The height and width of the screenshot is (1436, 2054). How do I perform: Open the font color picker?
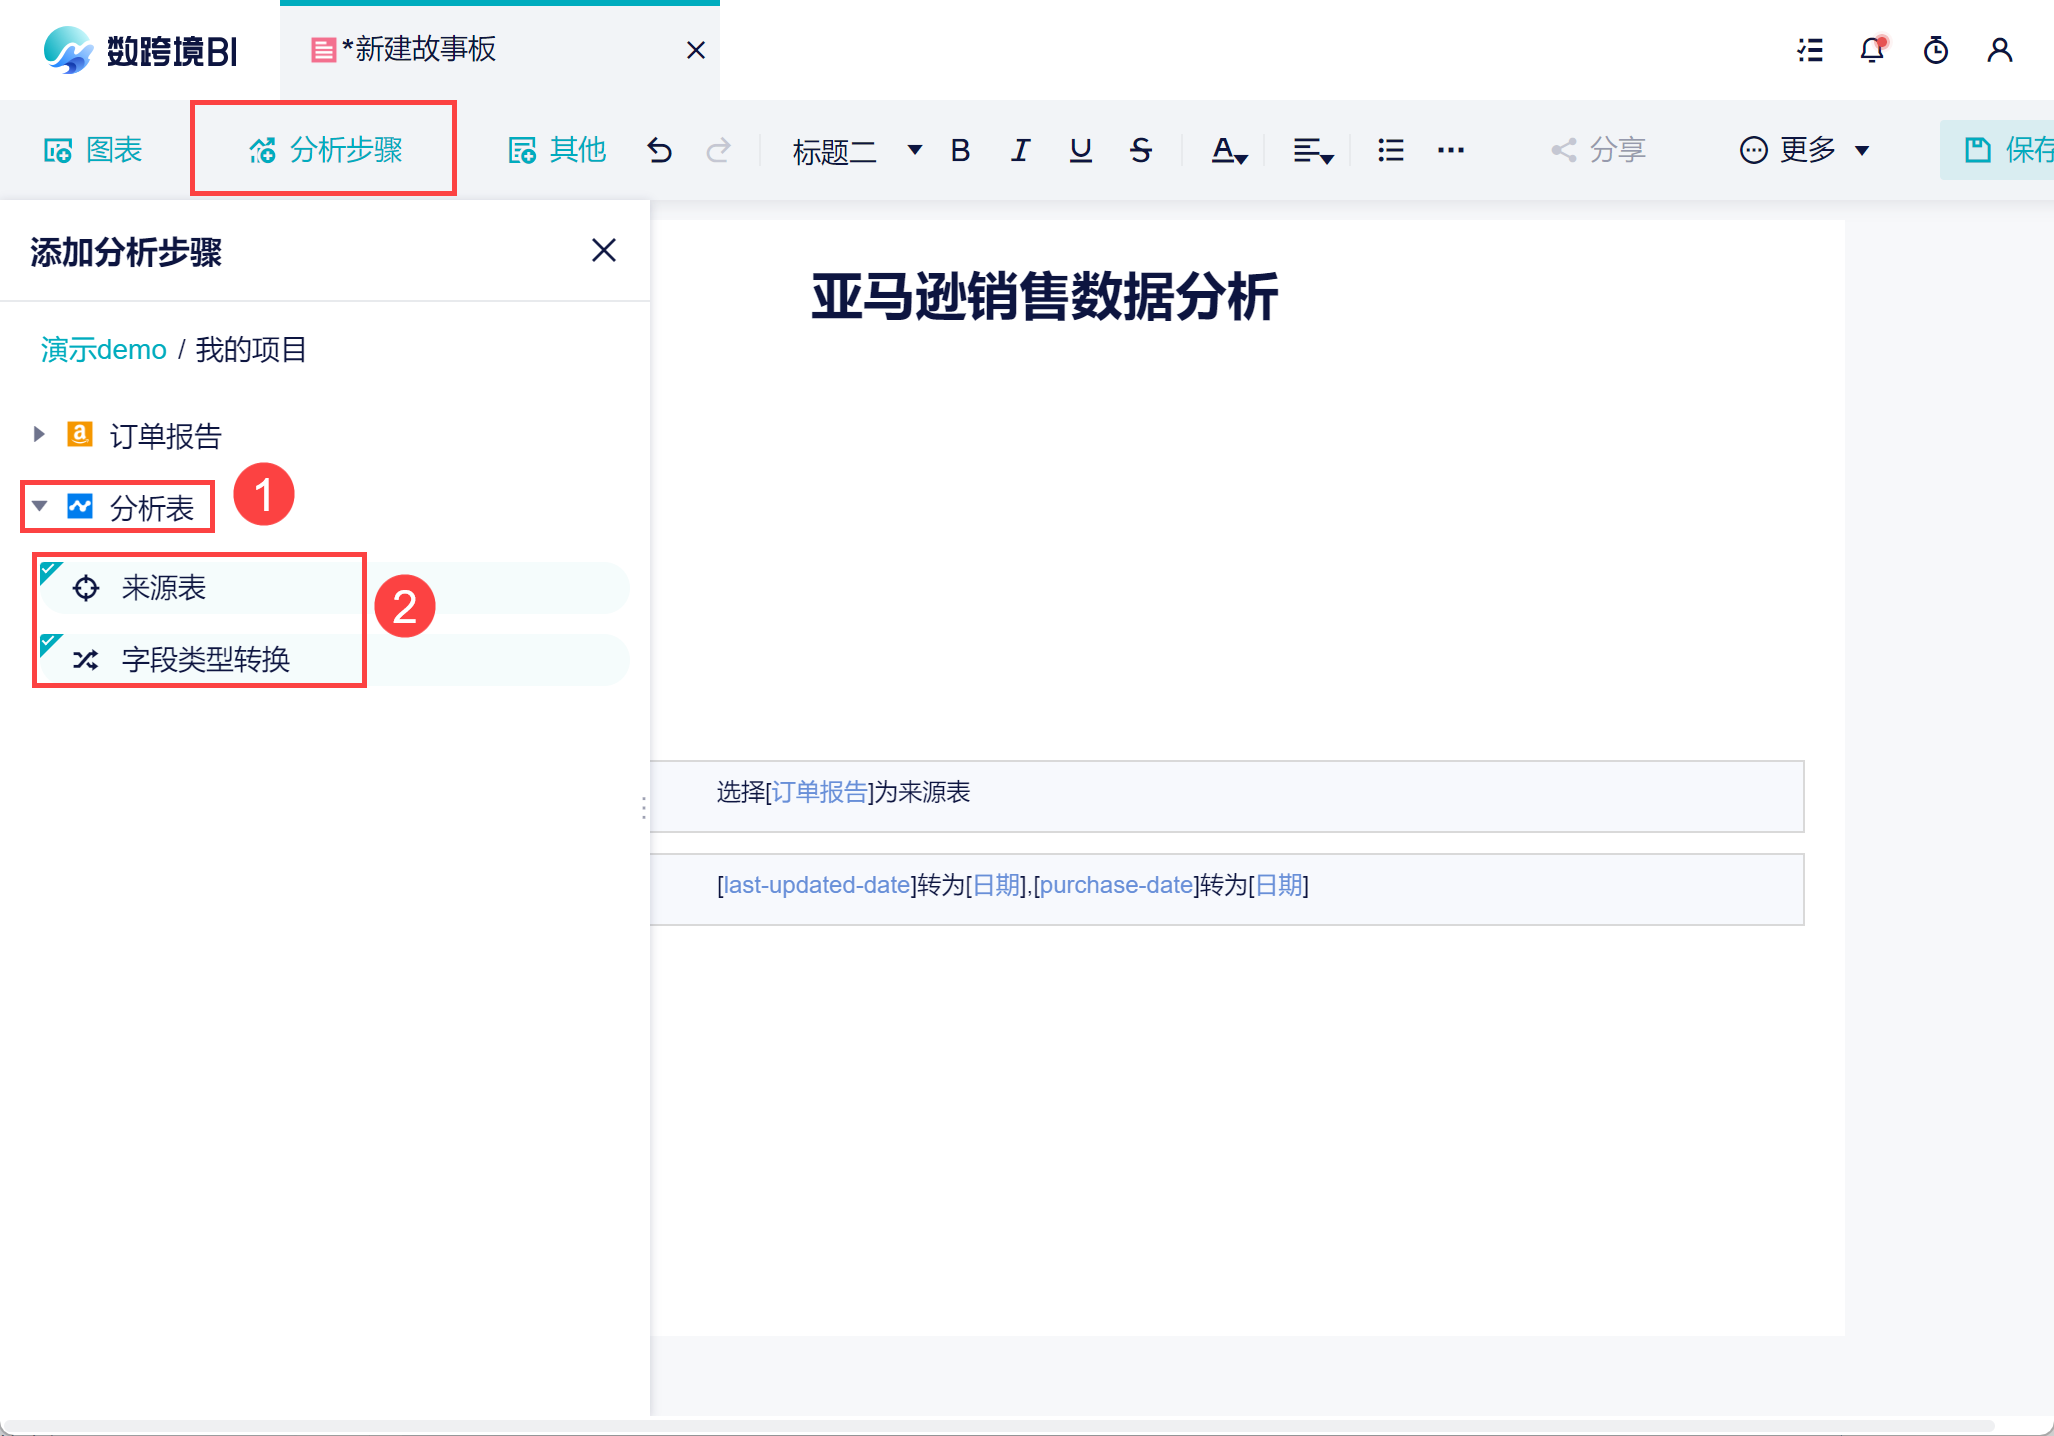click(1229, 151)
